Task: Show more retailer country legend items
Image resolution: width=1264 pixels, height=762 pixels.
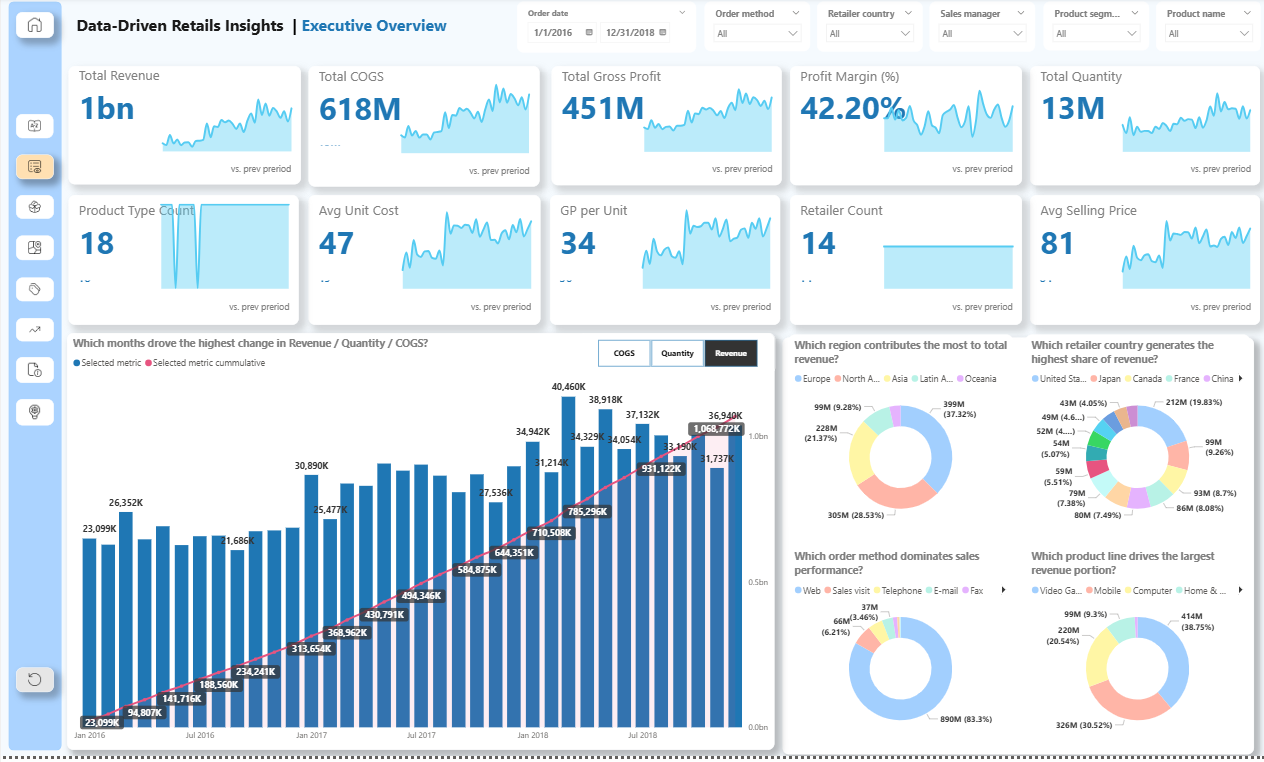Action: [x=1242, y=379]
